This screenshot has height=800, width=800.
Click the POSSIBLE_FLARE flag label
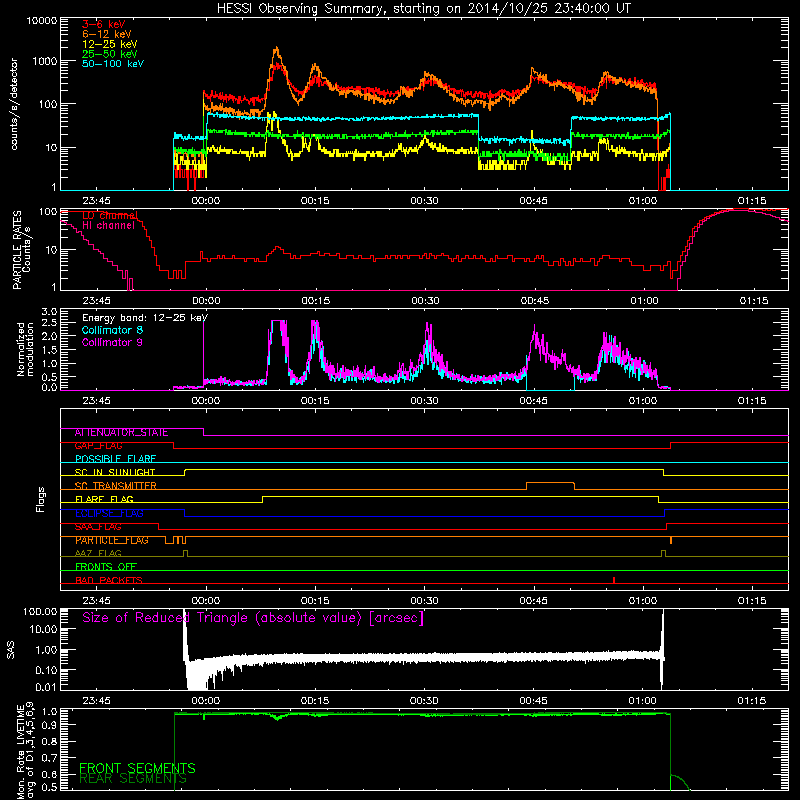[115, 459]
